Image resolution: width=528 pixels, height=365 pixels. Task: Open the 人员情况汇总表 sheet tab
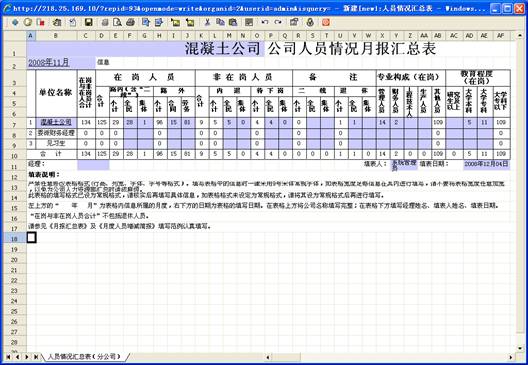click(84, 357)
